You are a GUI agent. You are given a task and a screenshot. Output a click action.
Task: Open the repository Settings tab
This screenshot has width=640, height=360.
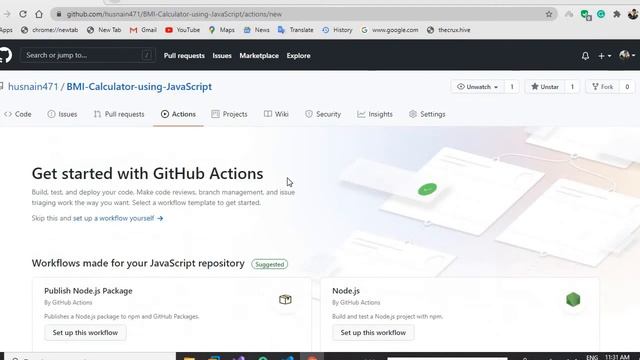pyautogui.click(x=427, y=114)
